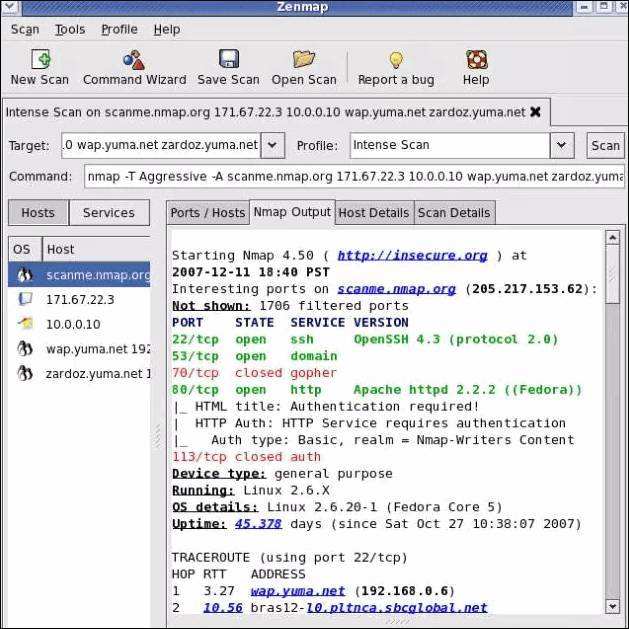This screenshot has width=629, height=629.
Task: Click the Linux penguin icon for scanme.nmap.org
Action: click(25, 275)
